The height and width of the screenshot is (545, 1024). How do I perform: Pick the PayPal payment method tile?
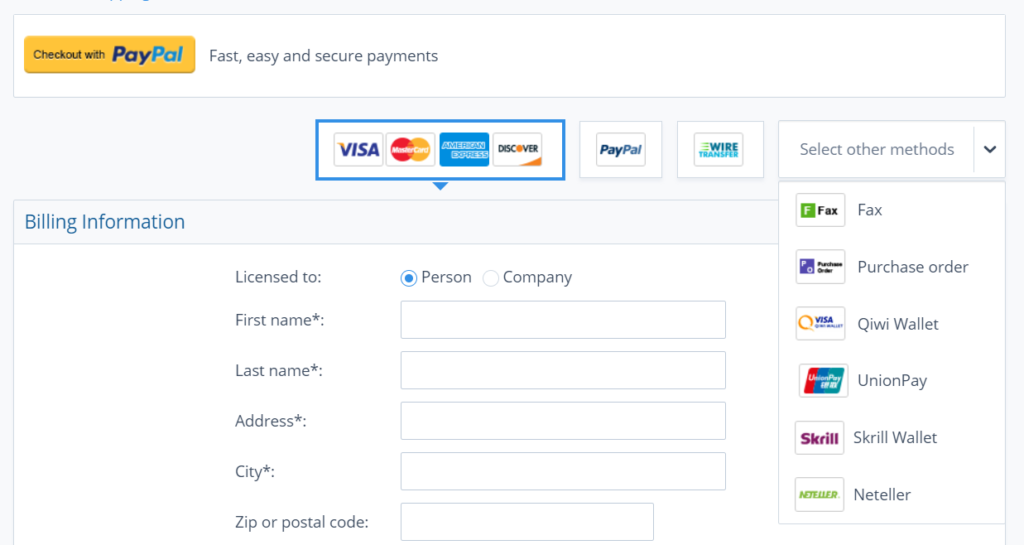point(620,149)
